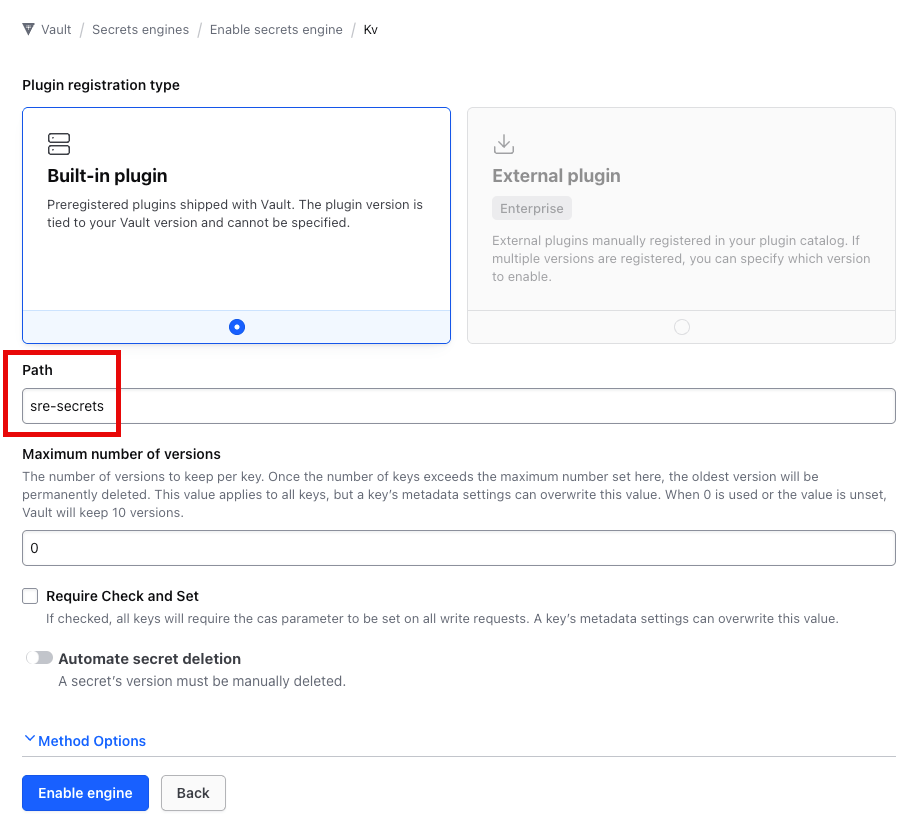Image resolution: width=924 pixels, height=815 pixels.
Task: Click the Back button
Action: [193, 793]
